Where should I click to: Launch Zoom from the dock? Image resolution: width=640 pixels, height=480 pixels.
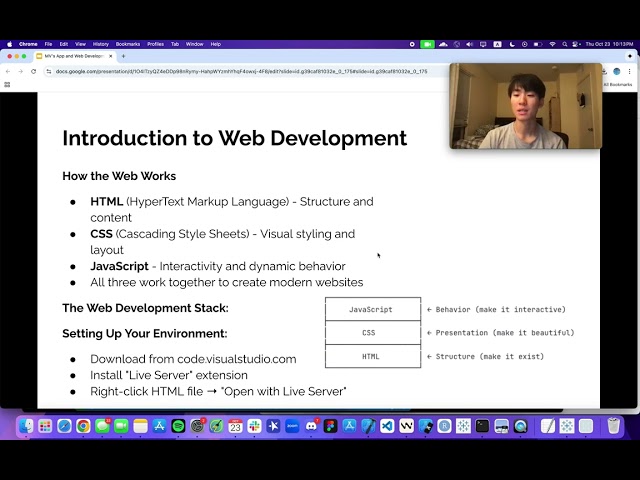[x=292, y=426]
